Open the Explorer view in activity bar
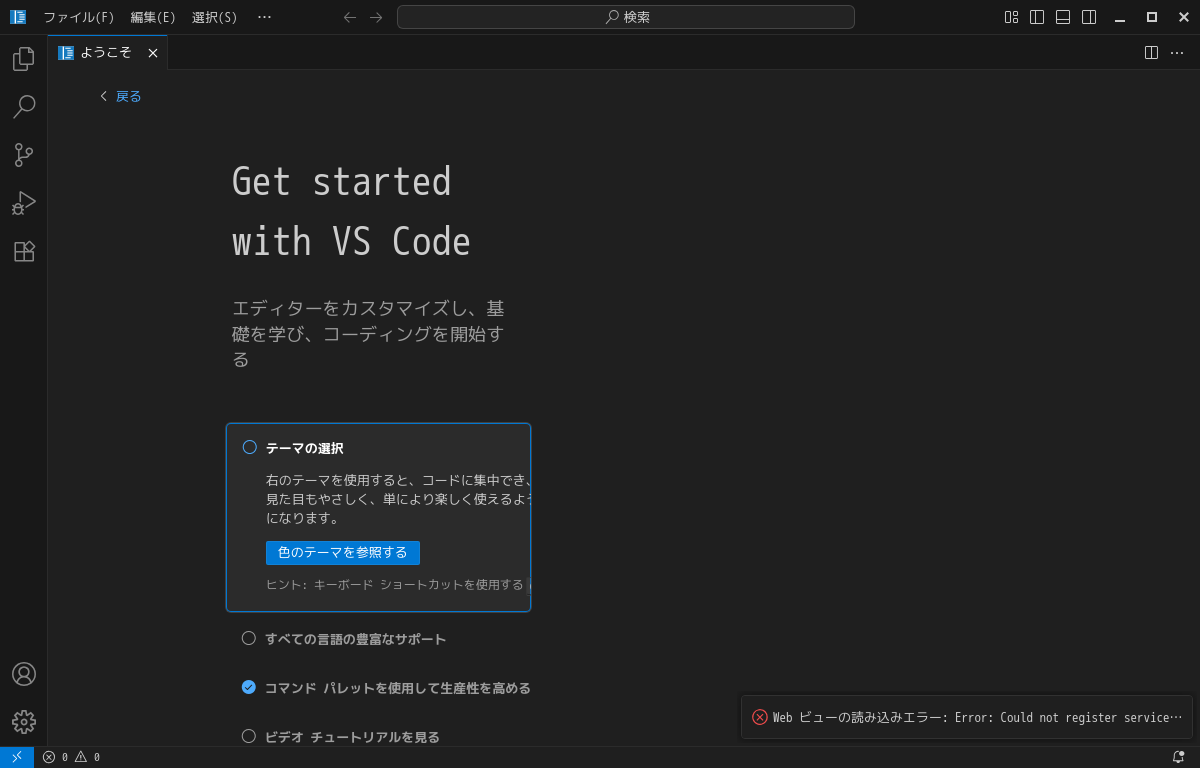Image resolution: width=1200 pixels, height=768 pixels. pos(23,59)
